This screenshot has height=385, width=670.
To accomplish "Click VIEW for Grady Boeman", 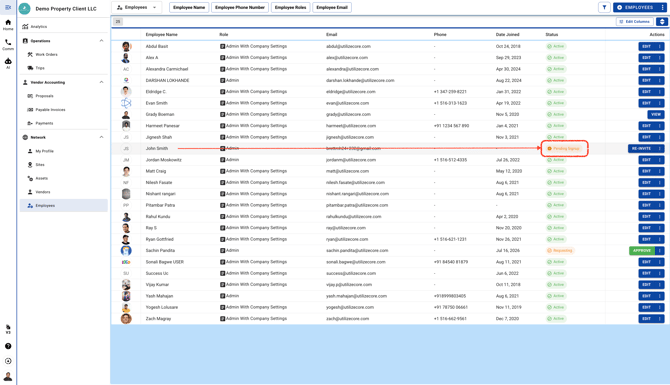I will tap(656, 115).
